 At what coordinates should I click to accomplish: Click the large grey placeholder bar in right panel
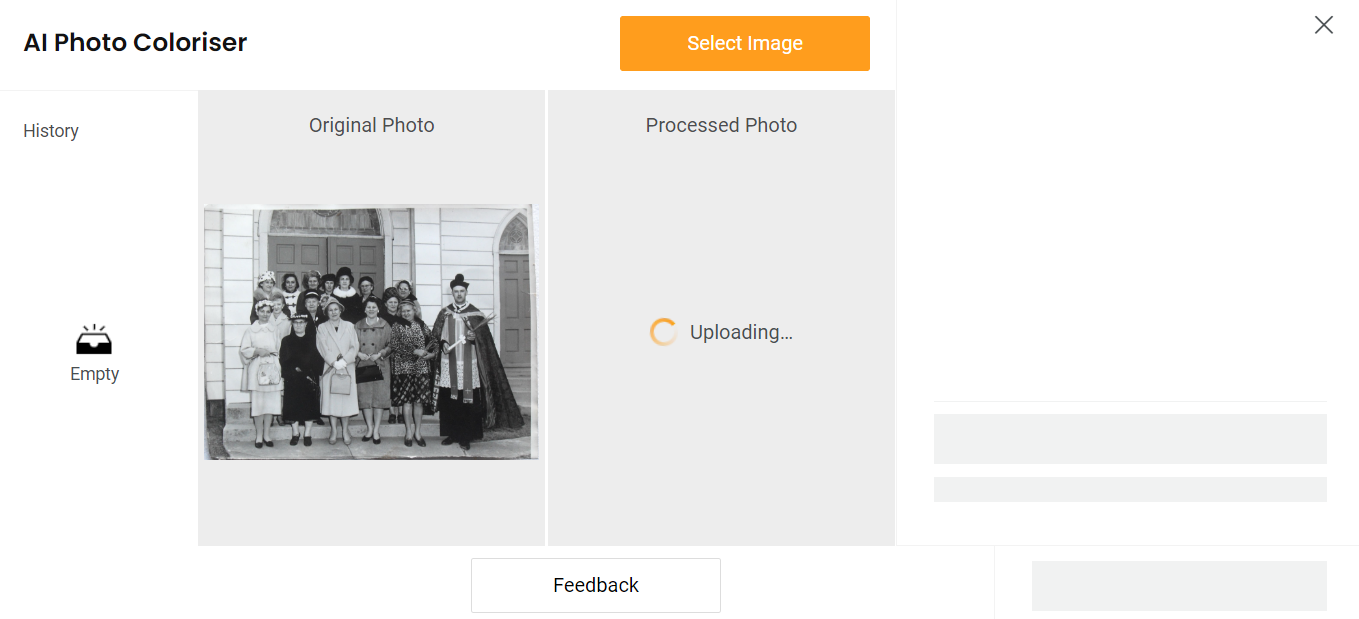(1130, 439)
